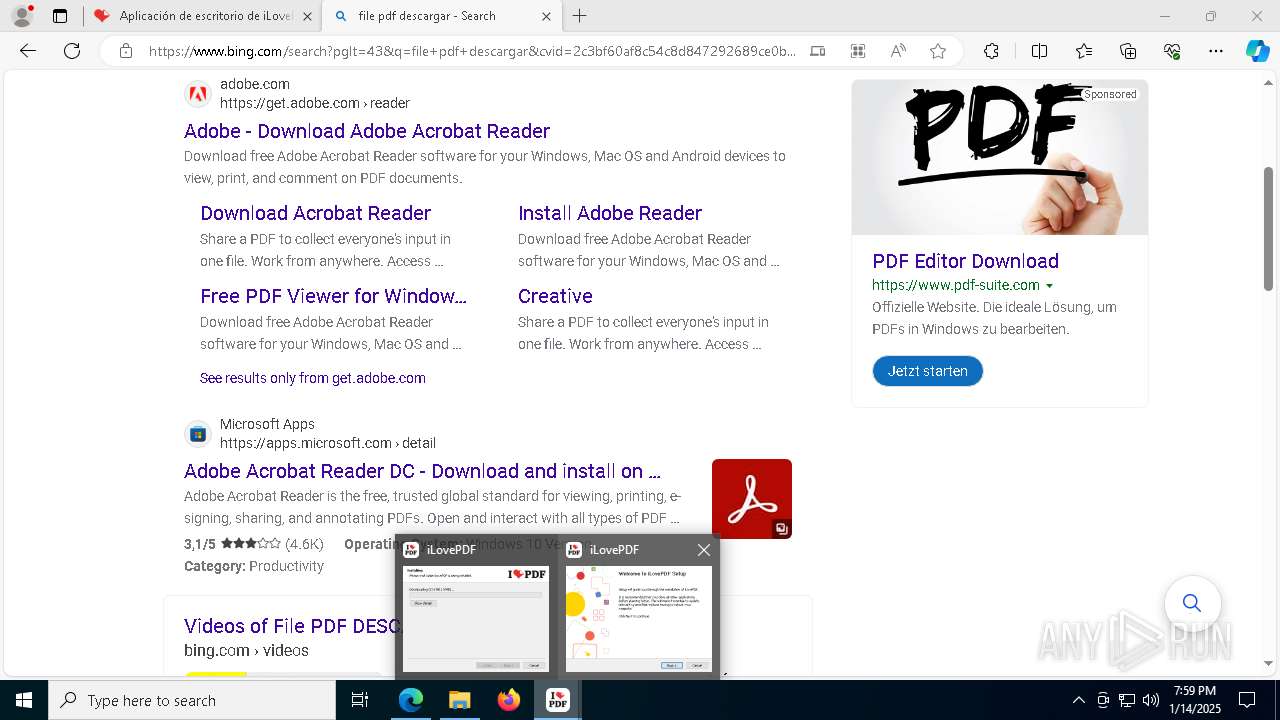Click the sponsored PDF ad image
1280x720 pixels.
1000,157
